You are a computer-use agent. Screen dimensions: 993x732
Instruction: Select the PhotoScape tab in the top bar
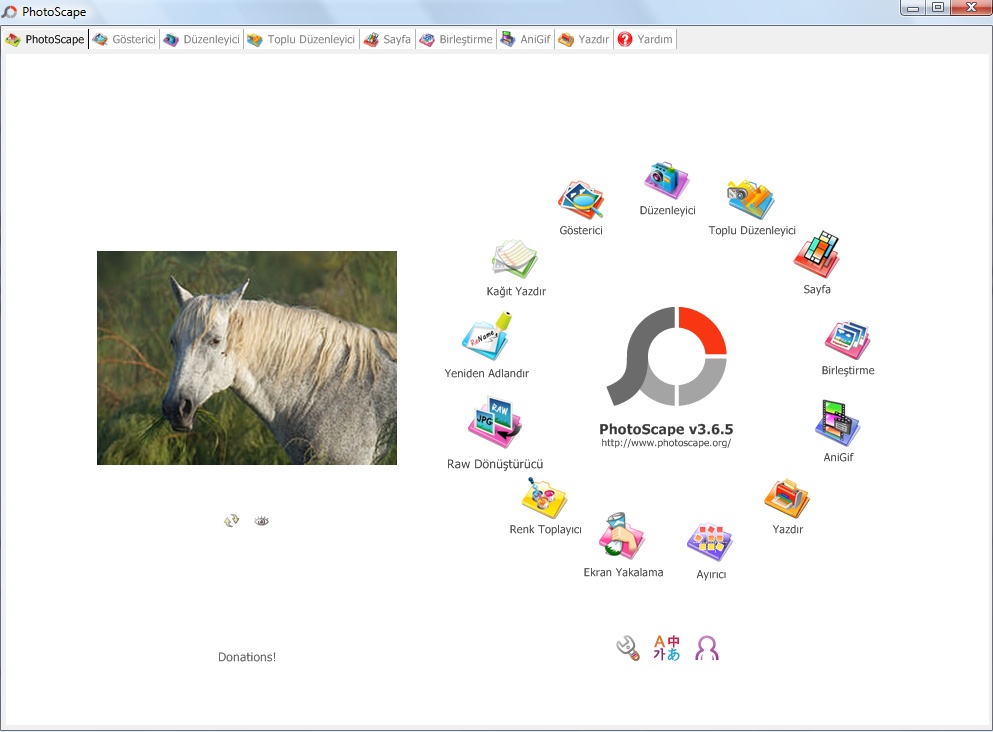(x=45, y=39)
